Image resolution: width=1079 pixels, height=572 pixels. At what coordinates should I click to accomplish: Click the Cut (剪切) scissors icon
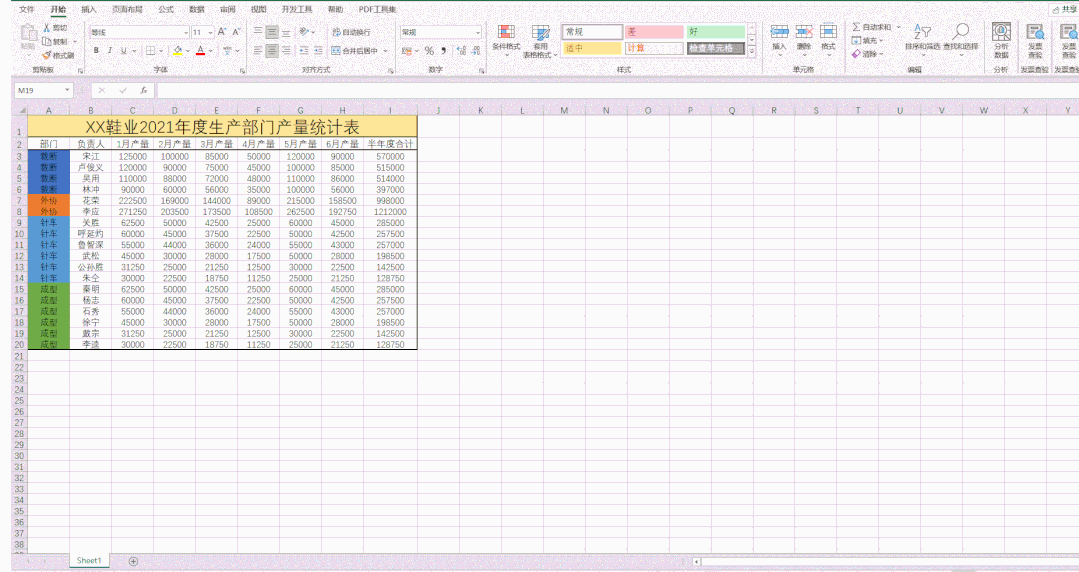tap(47, 28)
